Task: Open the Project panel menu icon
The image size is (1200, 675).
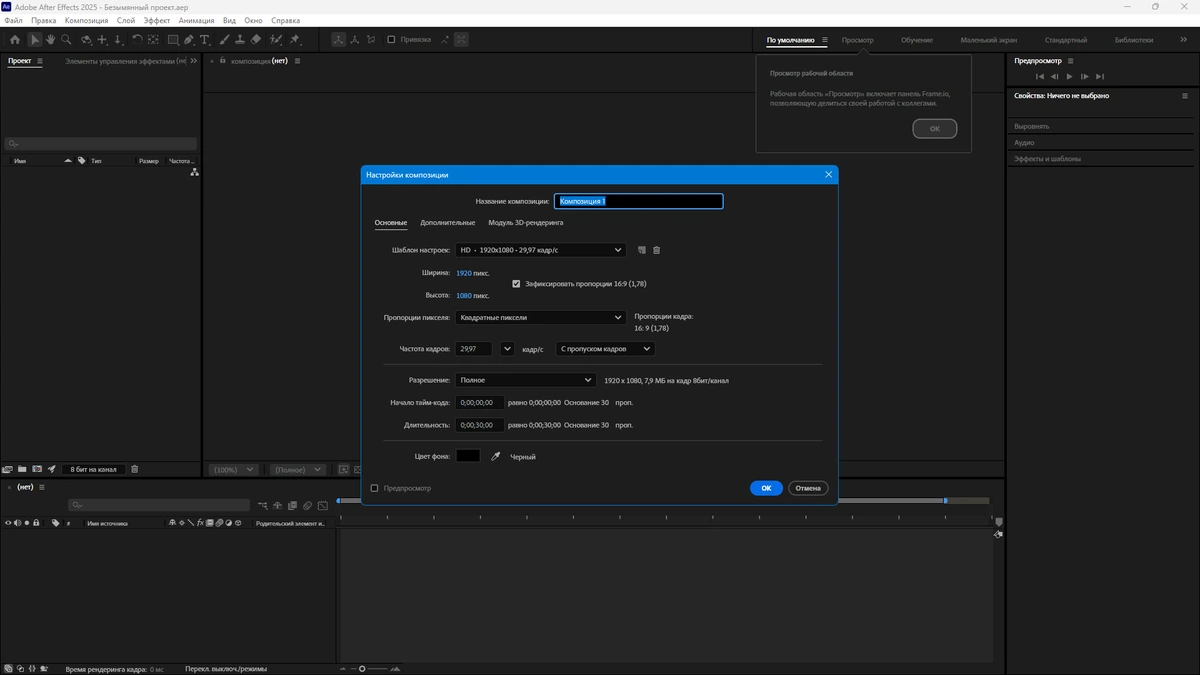Action: [40, 61]
